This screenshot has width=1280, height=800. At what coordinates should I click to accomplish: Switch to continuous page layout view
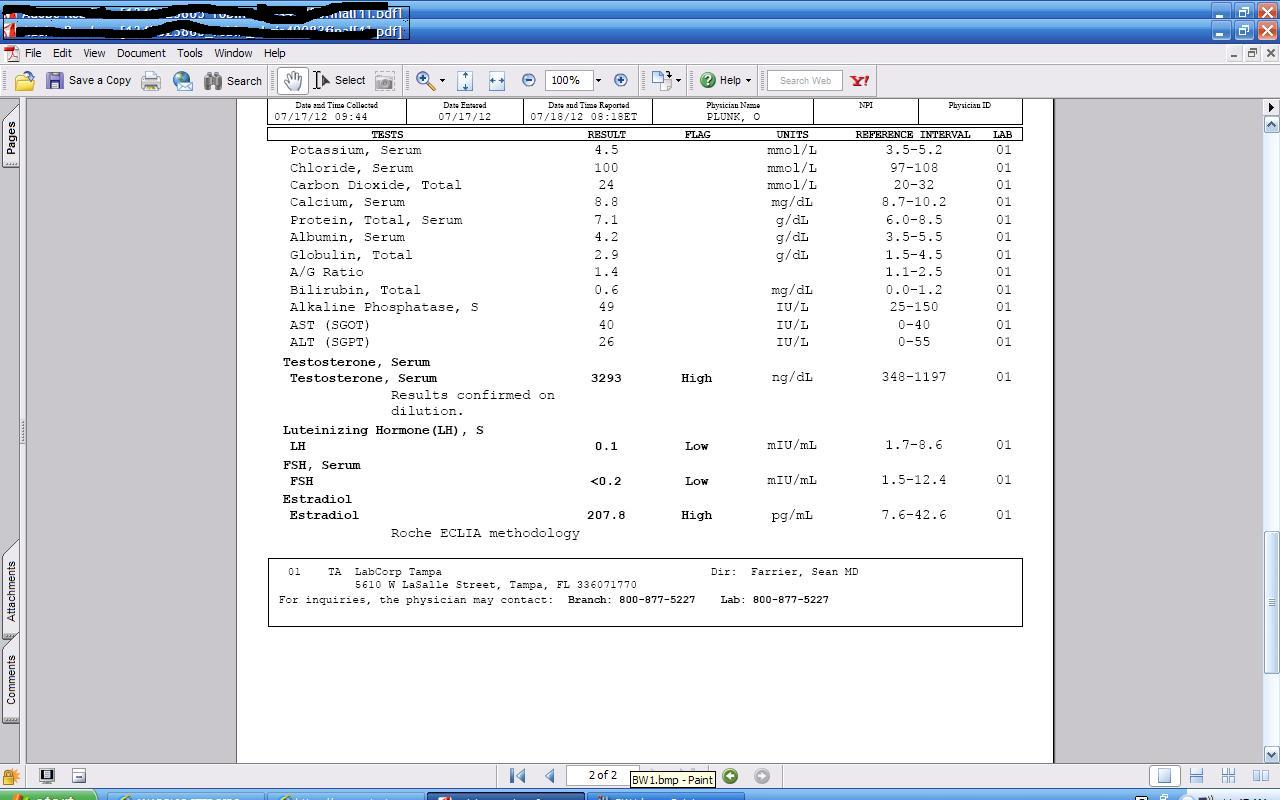tap(1196, 776)
